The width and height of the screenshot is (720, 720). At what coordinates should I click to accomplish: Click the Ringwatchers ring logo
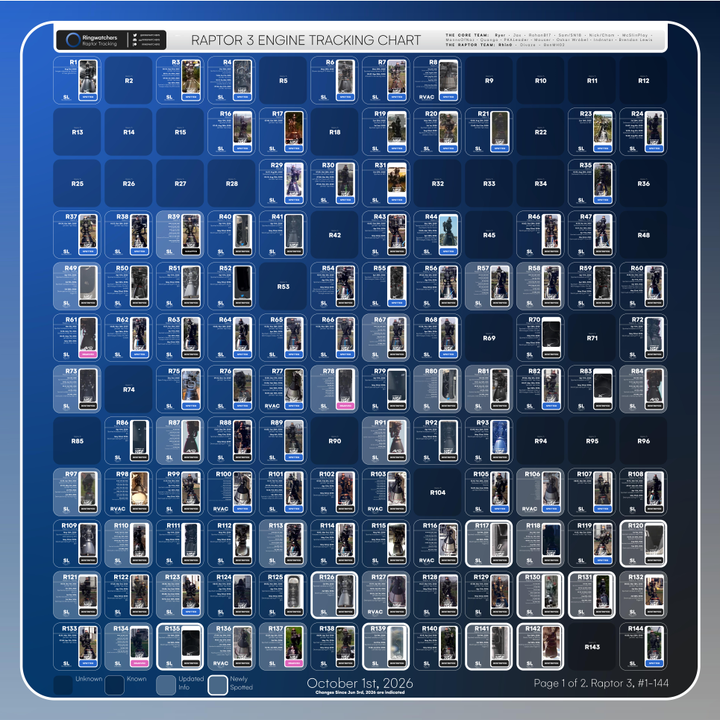(x=73, y=40)
